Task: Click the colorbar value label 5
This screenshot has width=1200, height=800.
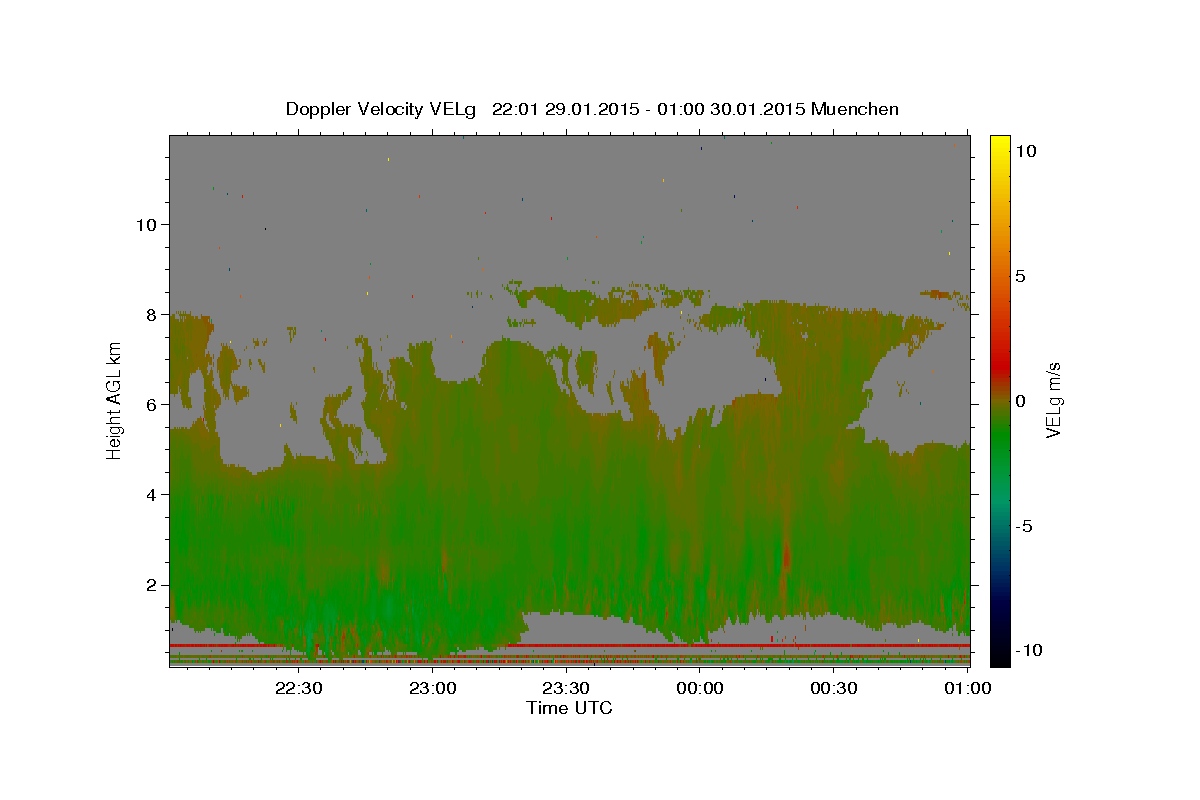Action: click(x=1021, y=276)
